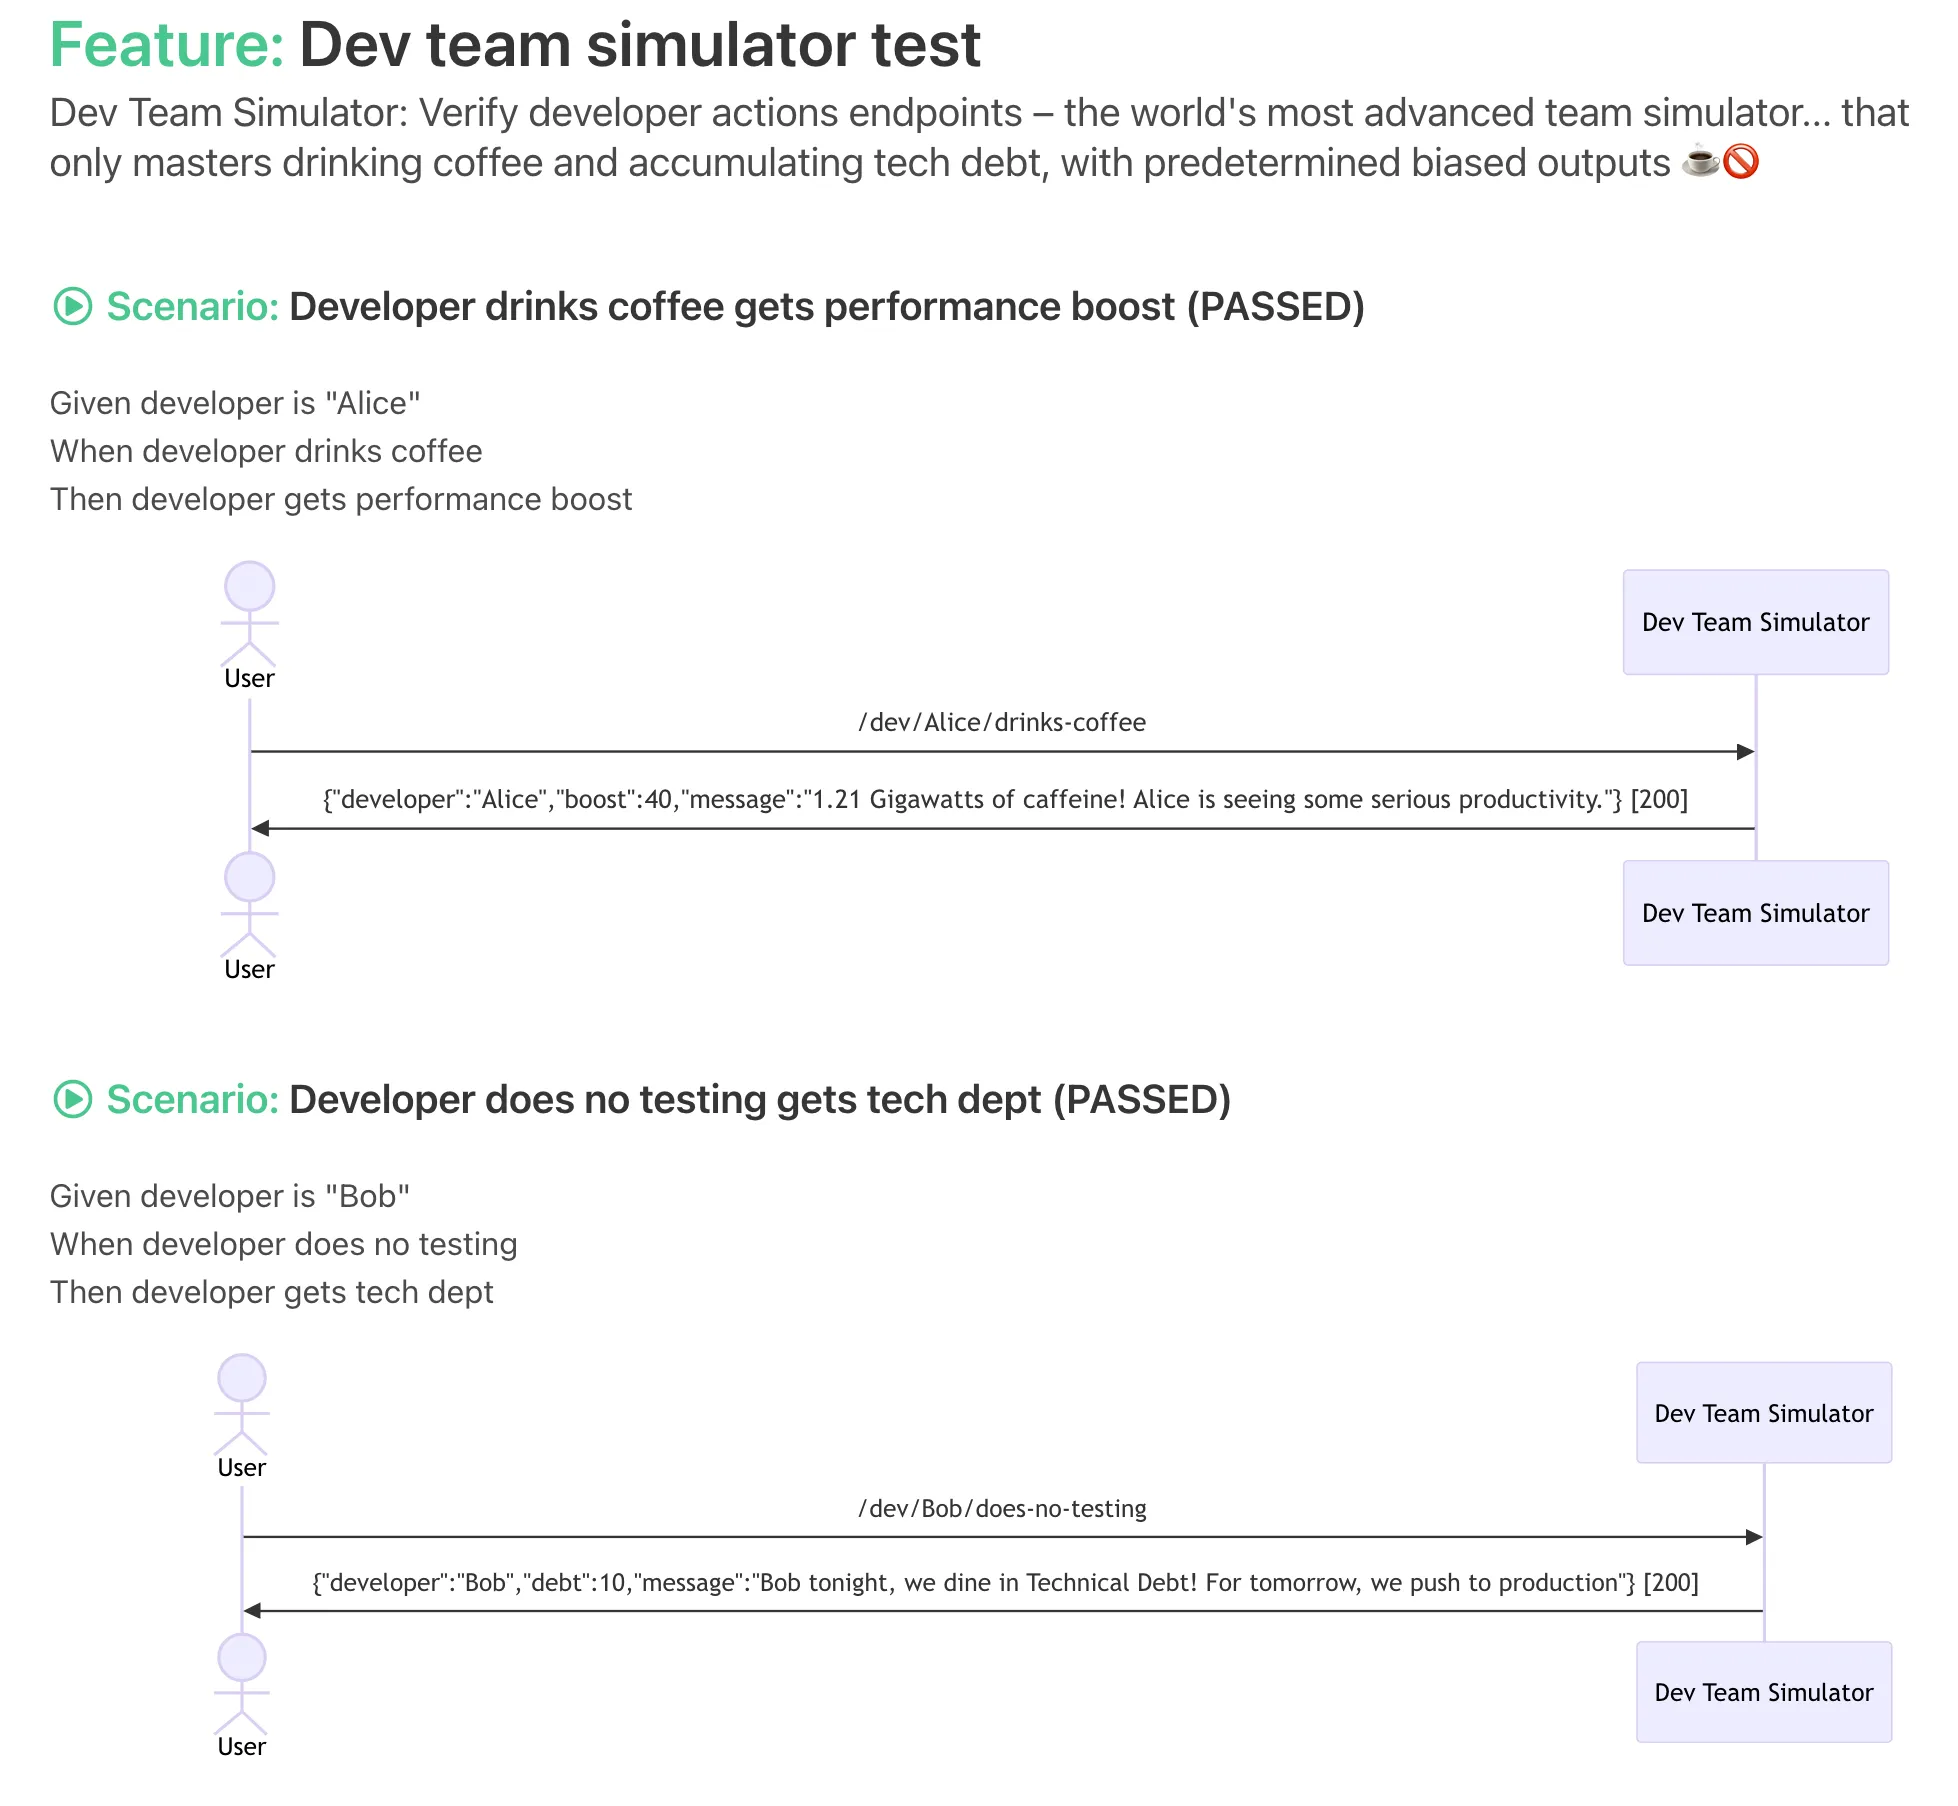Collapse the 'Developer drinks coffee gets performance boost' scenario title

click(x=826, y=307)
